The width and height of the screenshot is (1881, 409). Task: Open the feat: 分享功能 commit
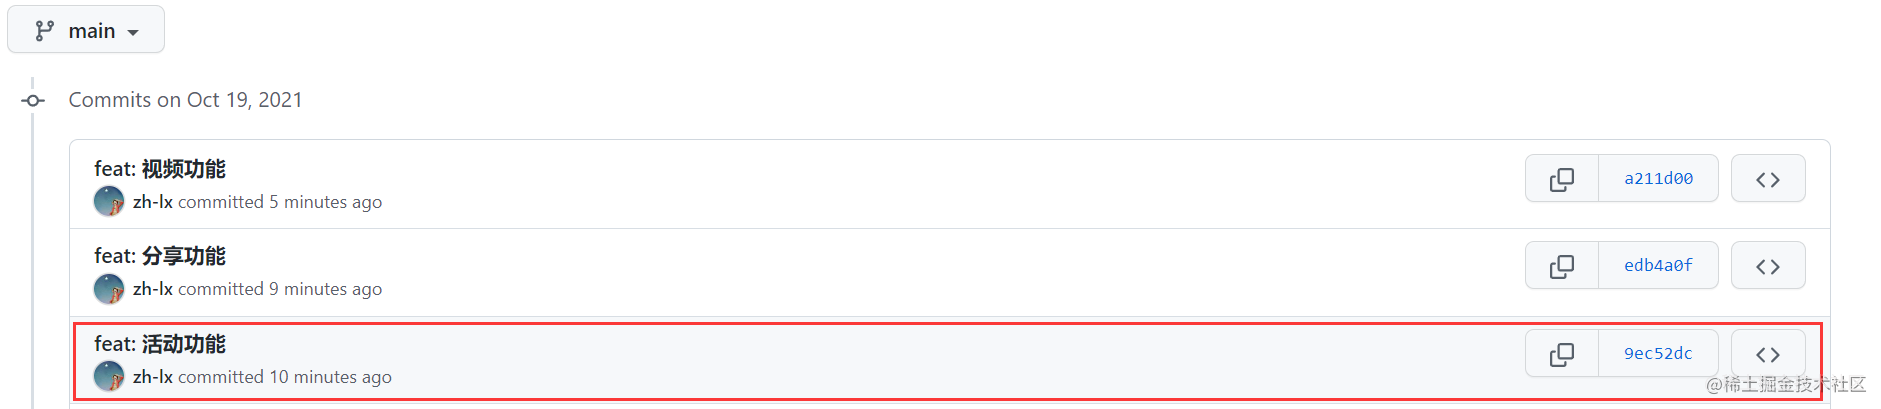[x=160, y=256]
